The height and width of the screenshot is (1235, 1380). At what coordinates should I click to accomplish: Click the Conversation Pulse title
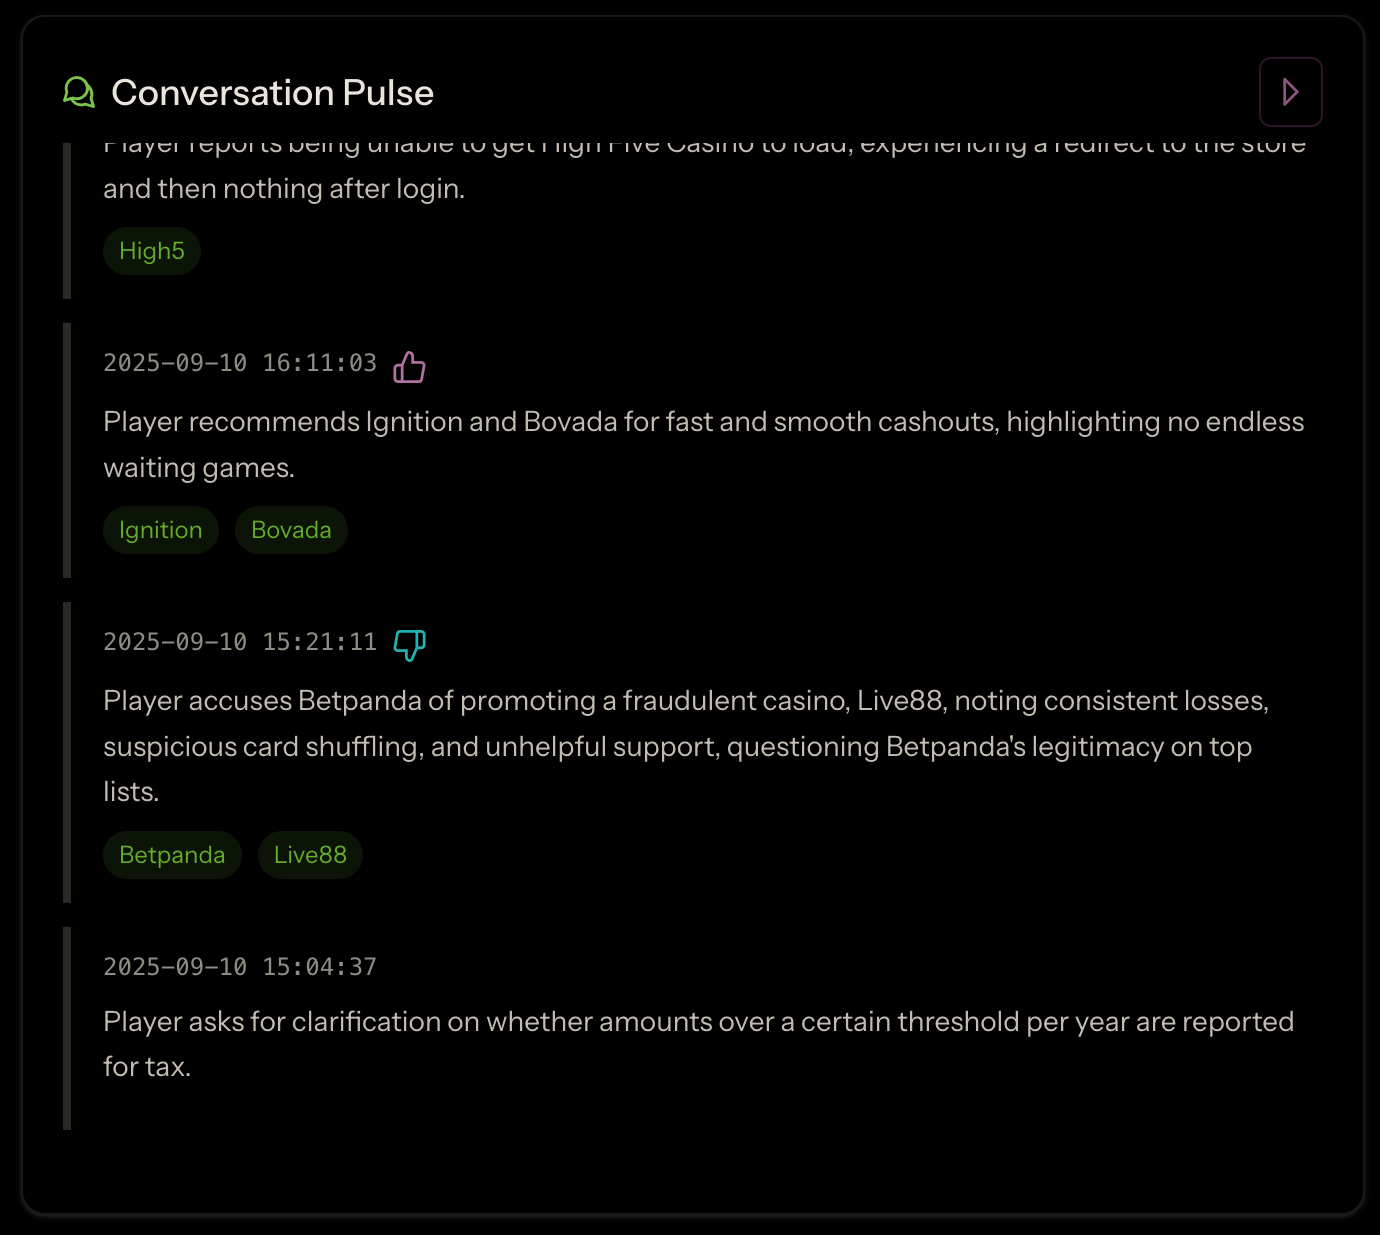point(272,93)
